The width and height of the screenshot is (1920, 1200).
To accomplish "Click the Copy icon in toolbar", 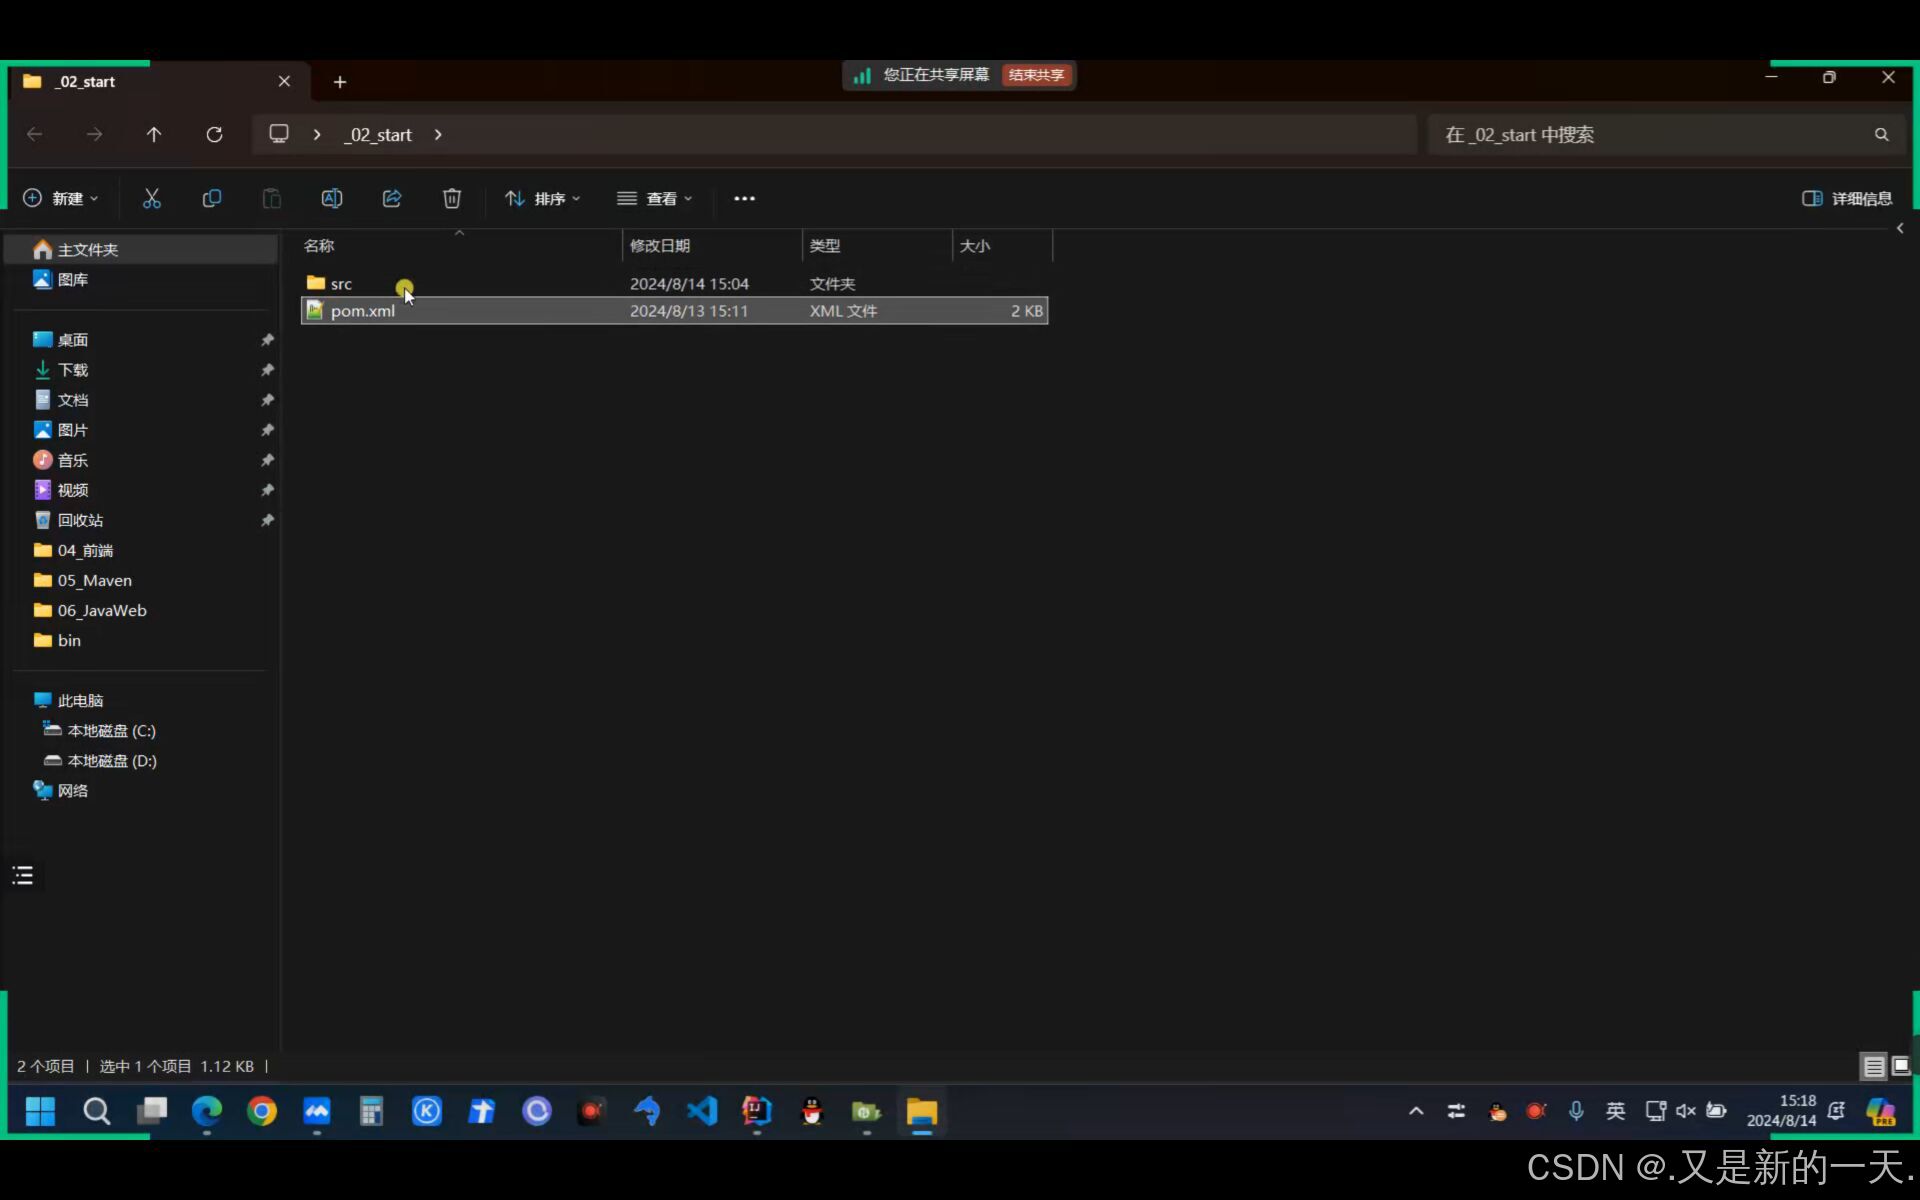I will click(212, 199).
